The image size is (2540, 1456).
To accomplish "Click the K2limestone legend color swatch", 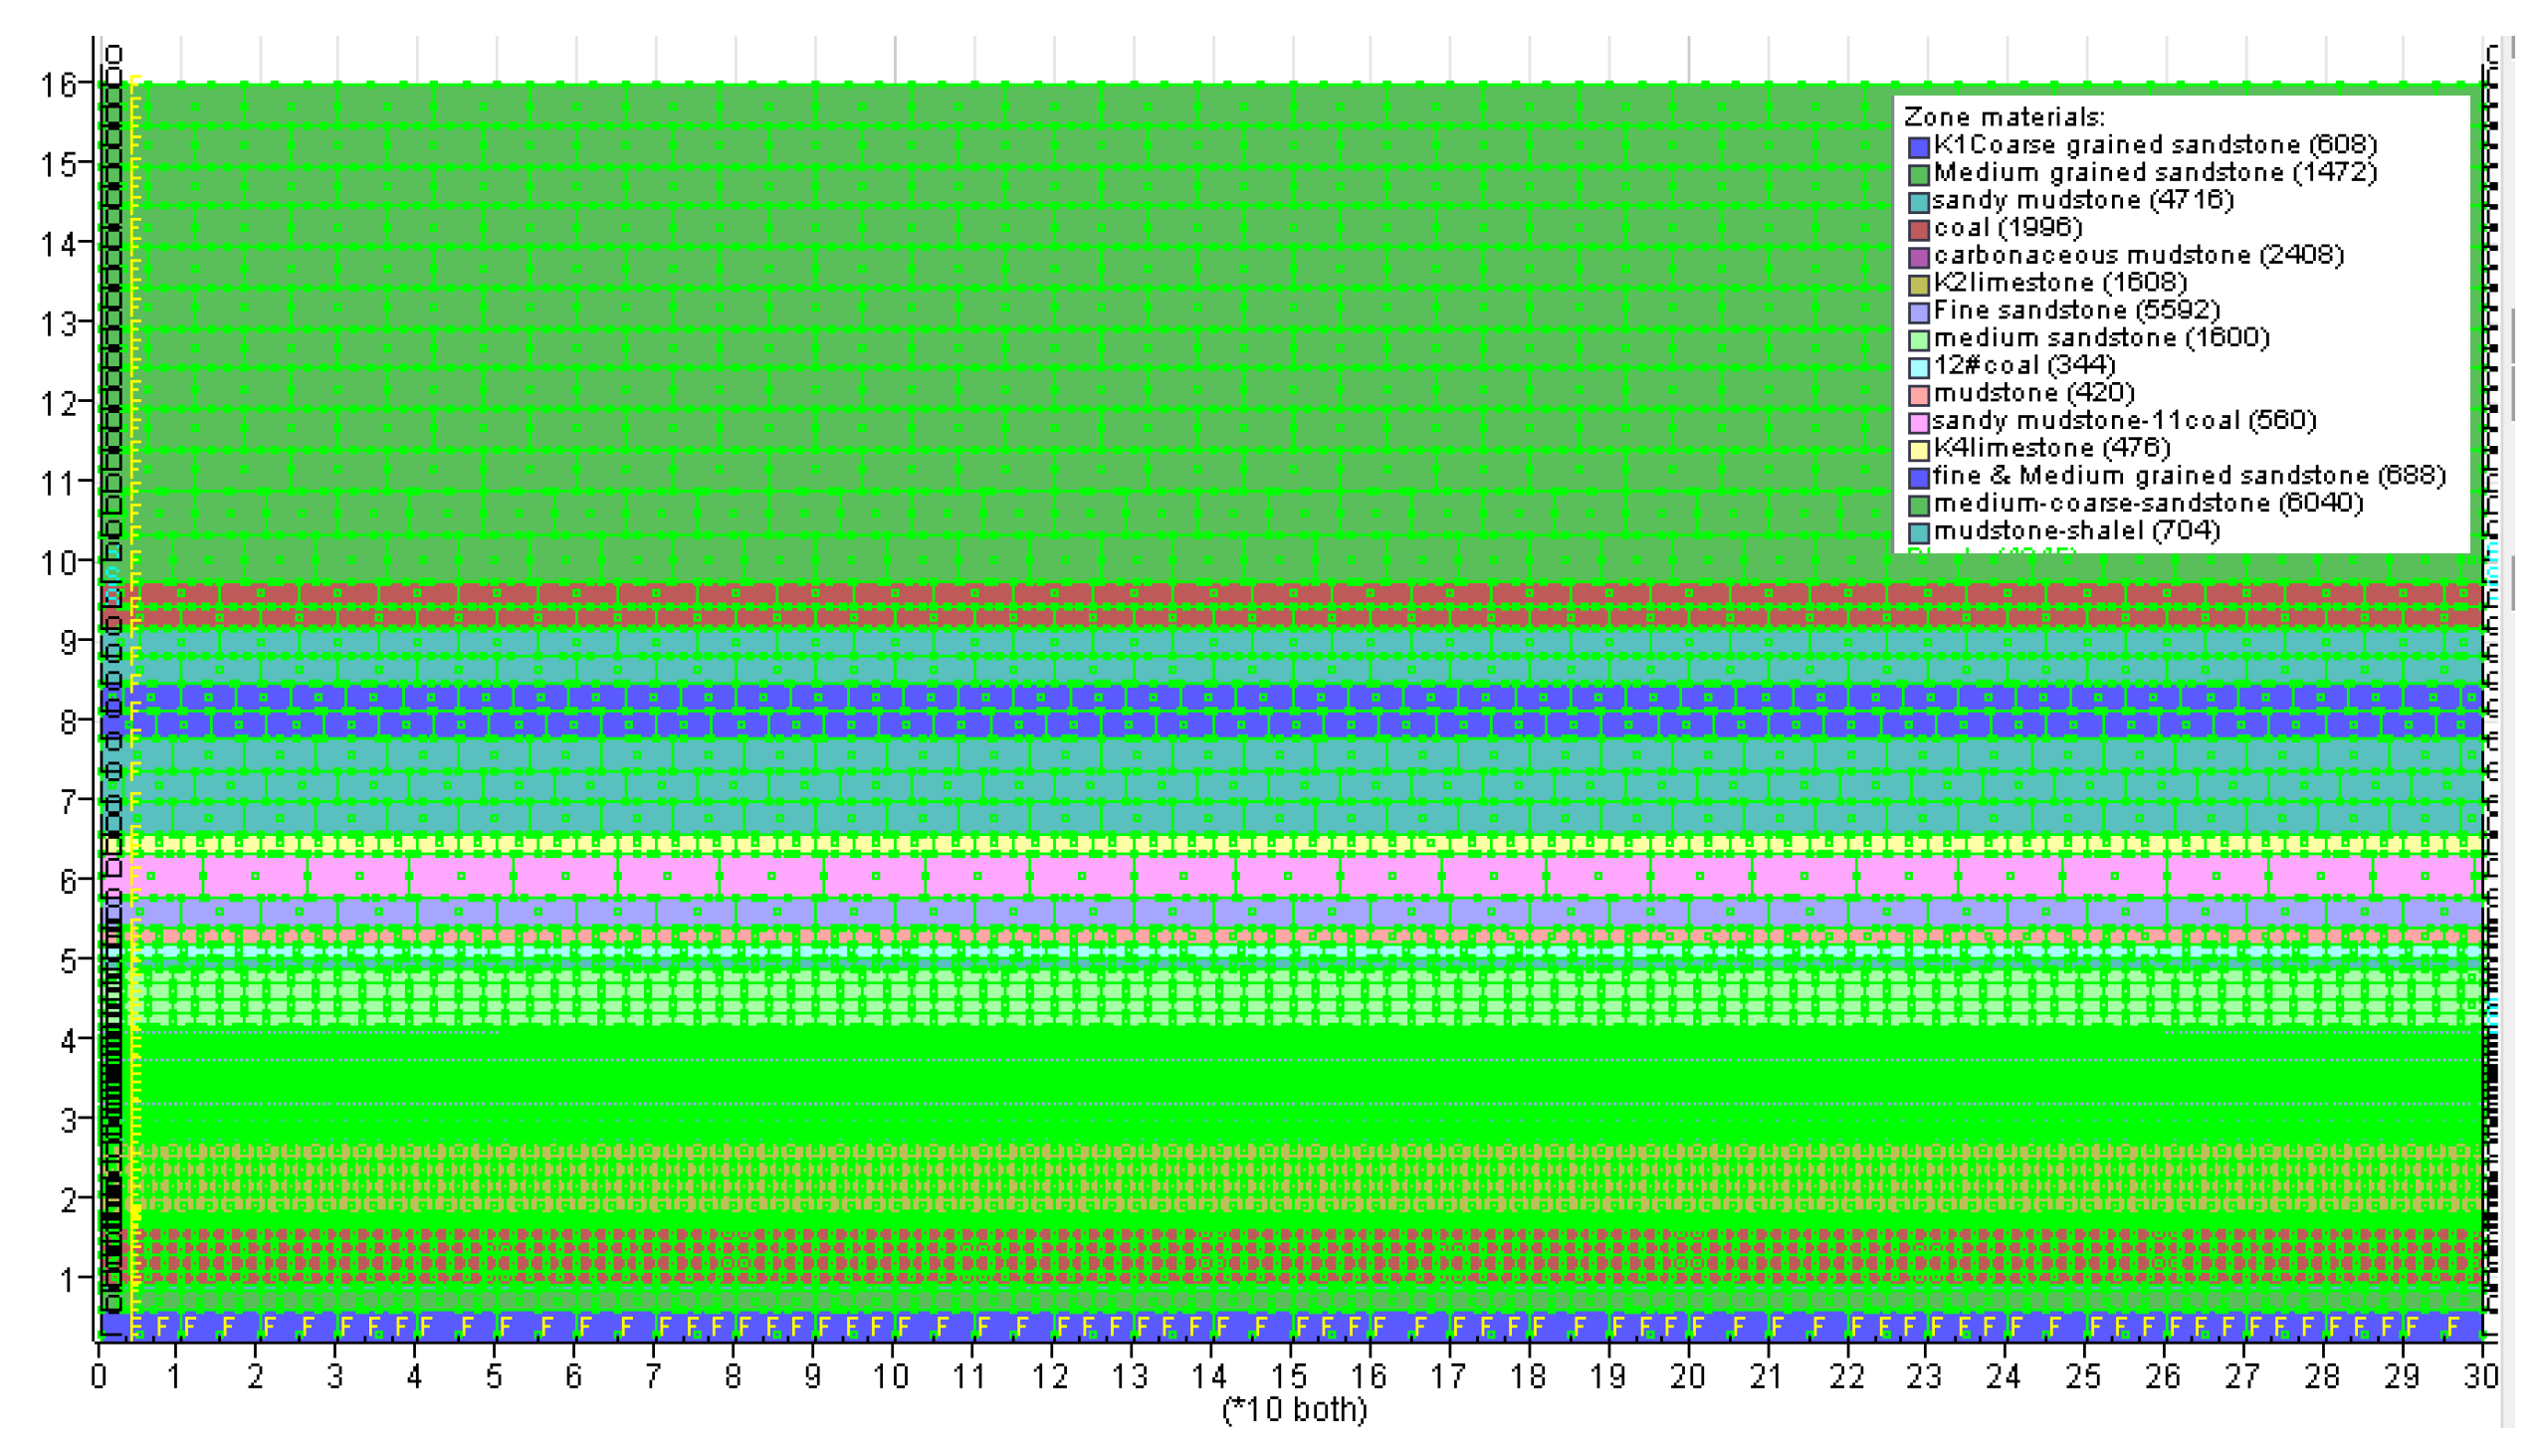I will (1918, 285).
